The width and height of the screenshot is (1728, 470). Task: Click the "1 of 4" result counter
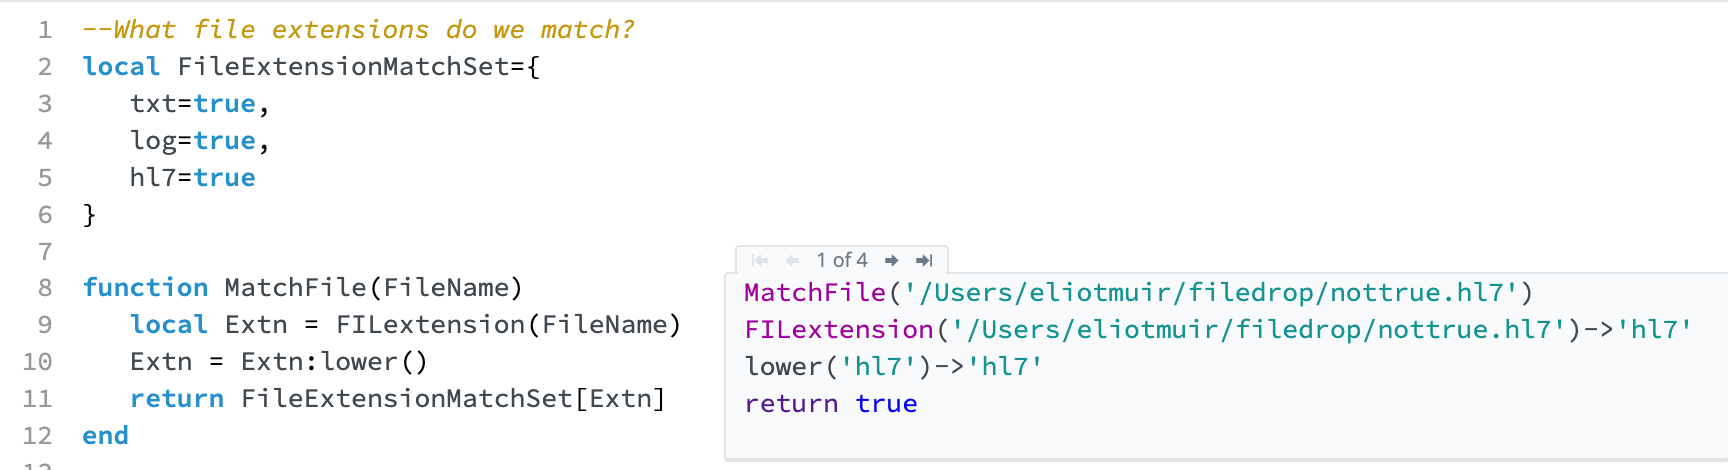842,260
